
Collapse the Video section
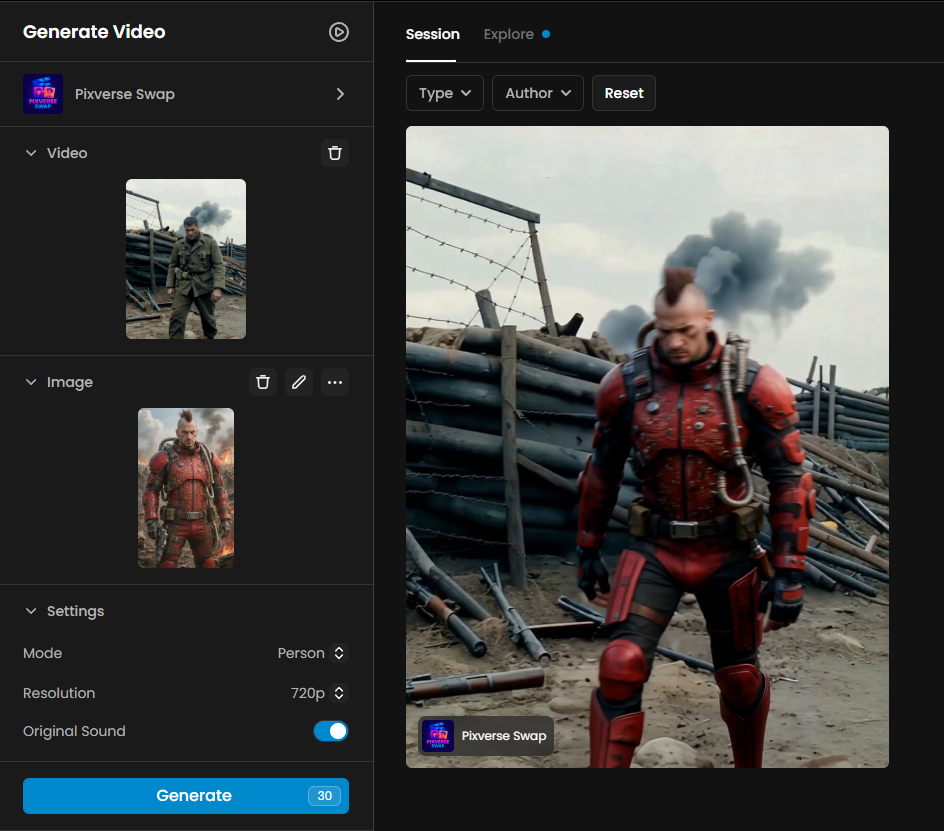pyautogui.click(x=31, y=153)
